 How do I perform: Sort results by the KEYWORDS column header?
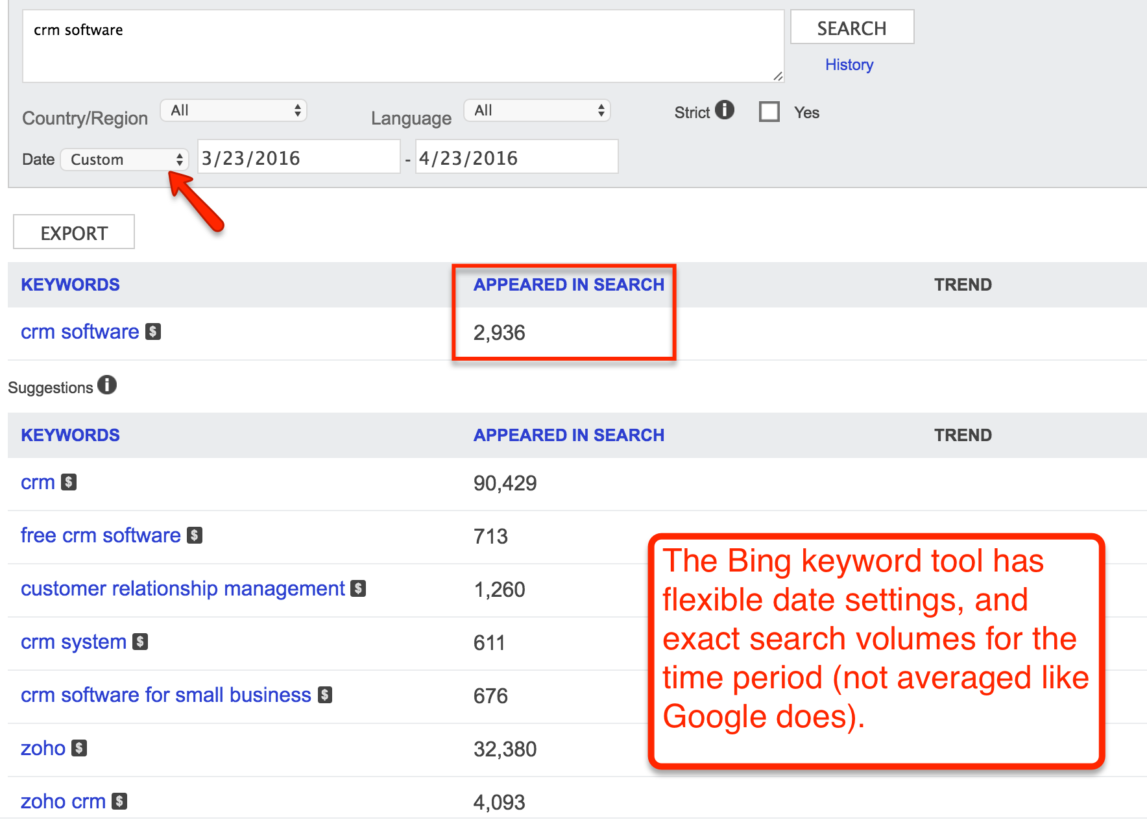(x=70, y=284)
